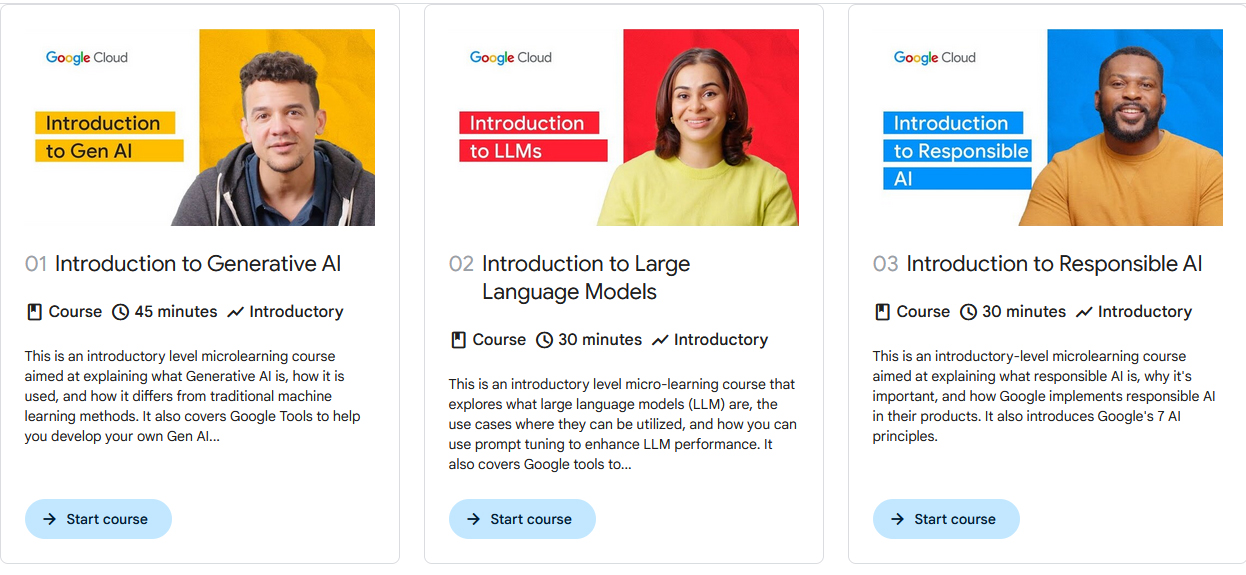Viewport: 1246px width, 575px height.
Task: Click the book icon in Large Language Models card
Action: click(x=458, y=340)
